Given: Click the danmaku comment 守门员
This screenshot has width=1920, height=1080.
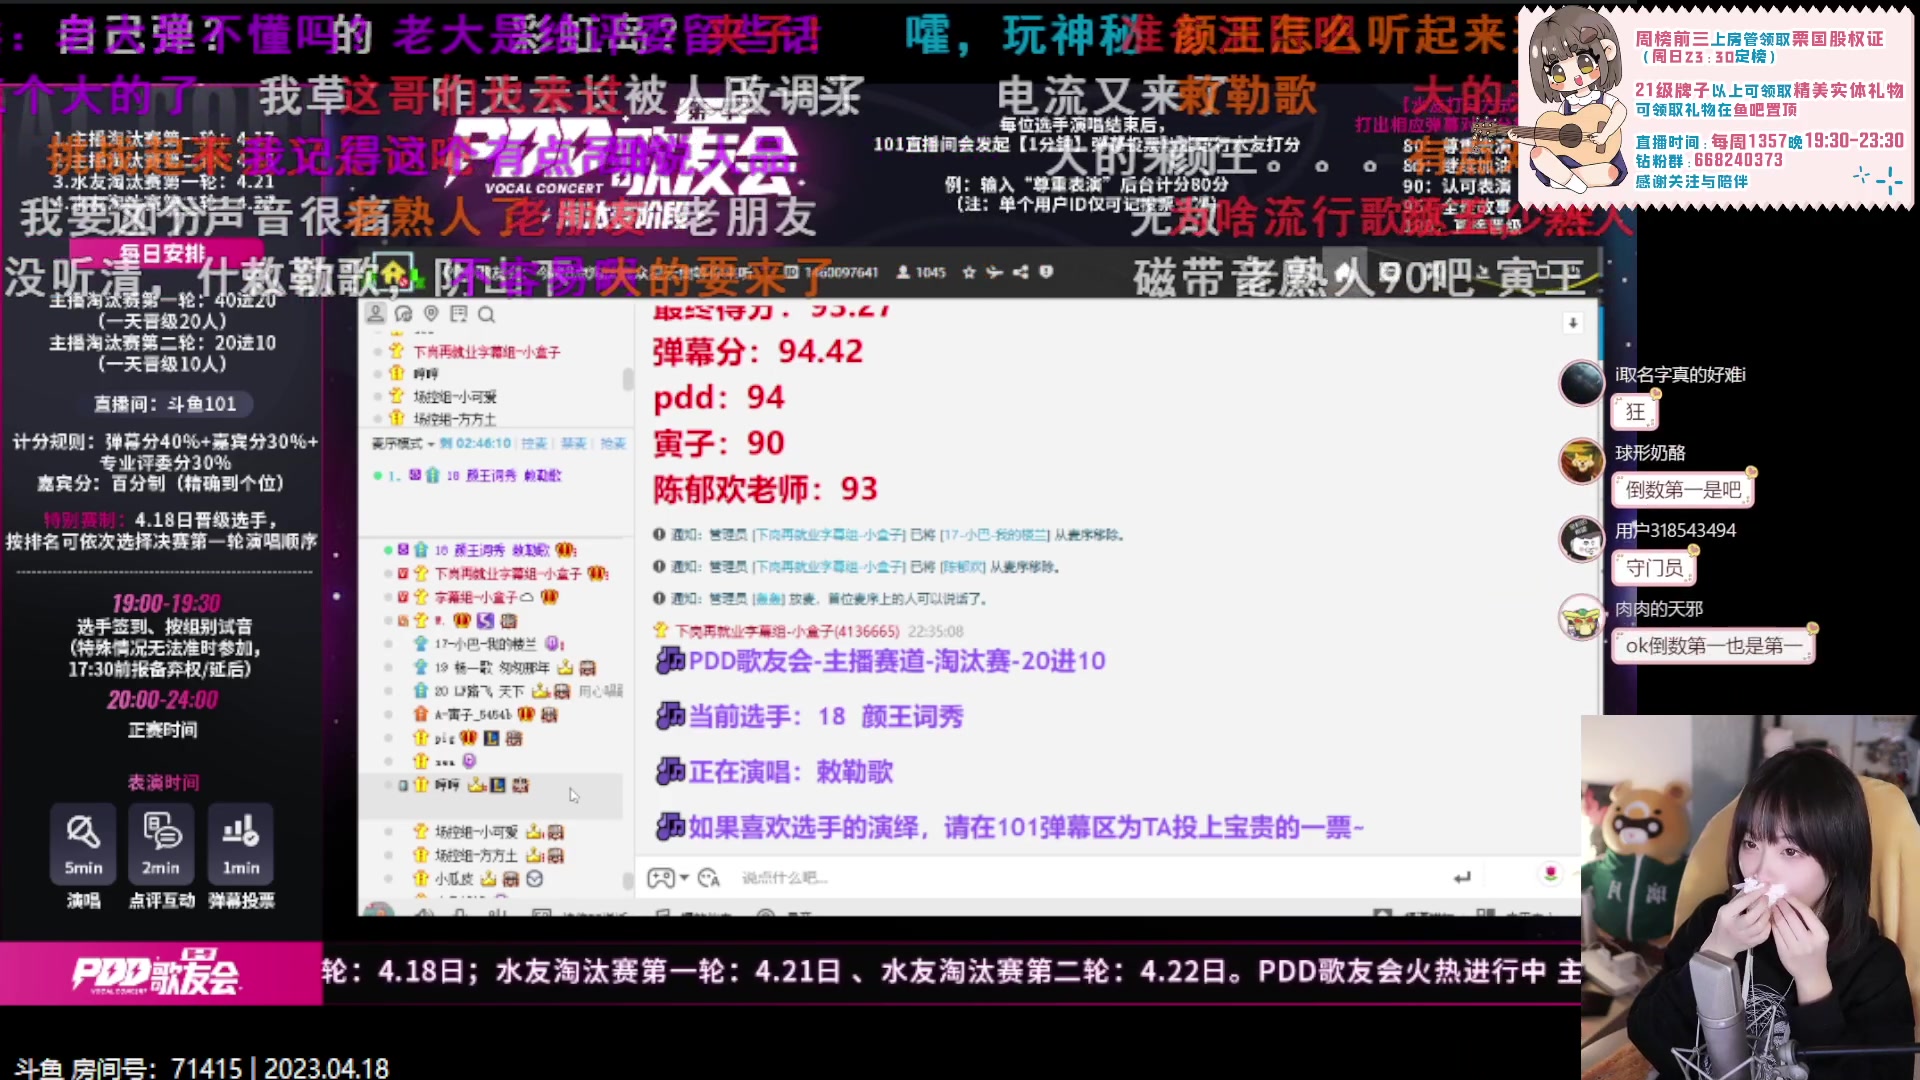Looking at the screenshot, I should click(x=1655, y=568).
